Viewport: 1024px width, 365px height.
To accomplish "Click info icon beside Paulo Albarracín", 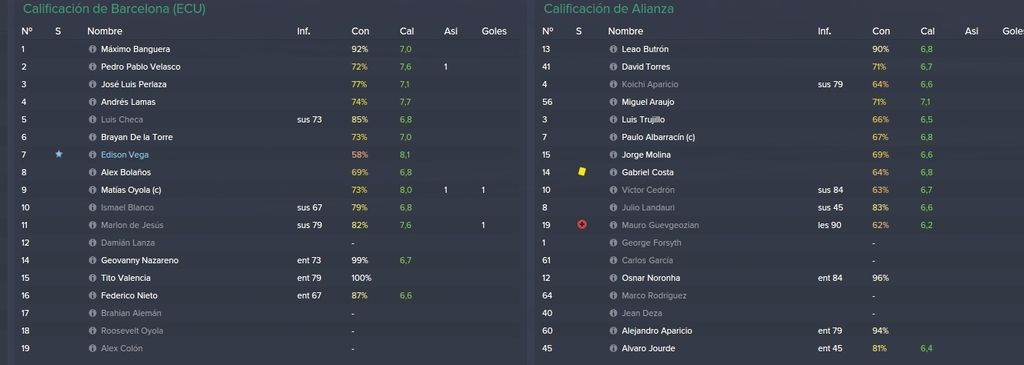I will [613, 137].
